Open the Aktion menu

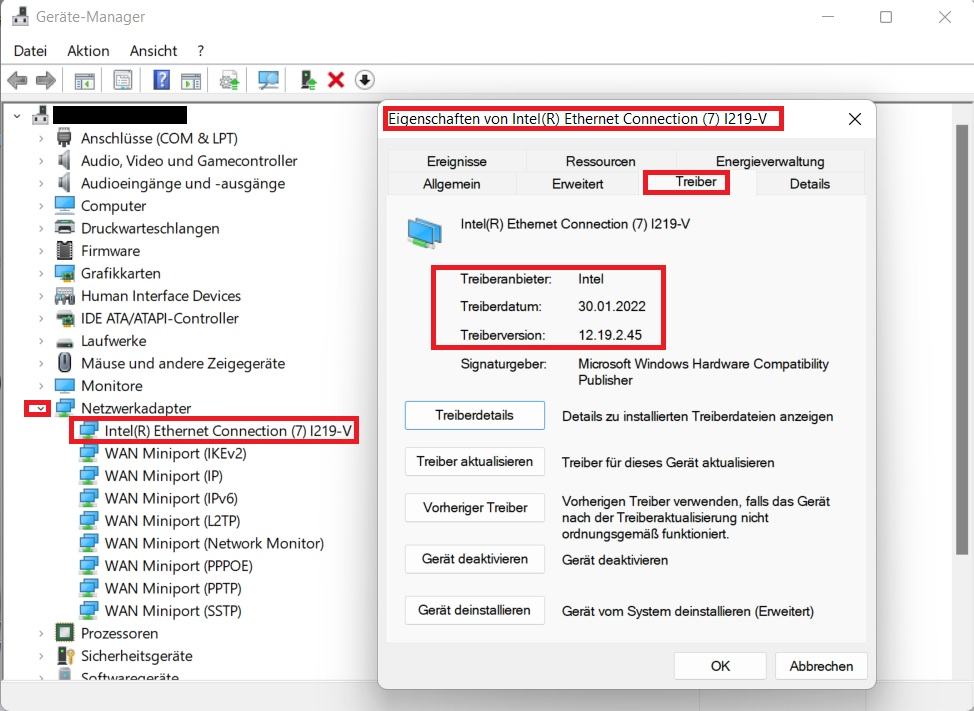point(88,51)
